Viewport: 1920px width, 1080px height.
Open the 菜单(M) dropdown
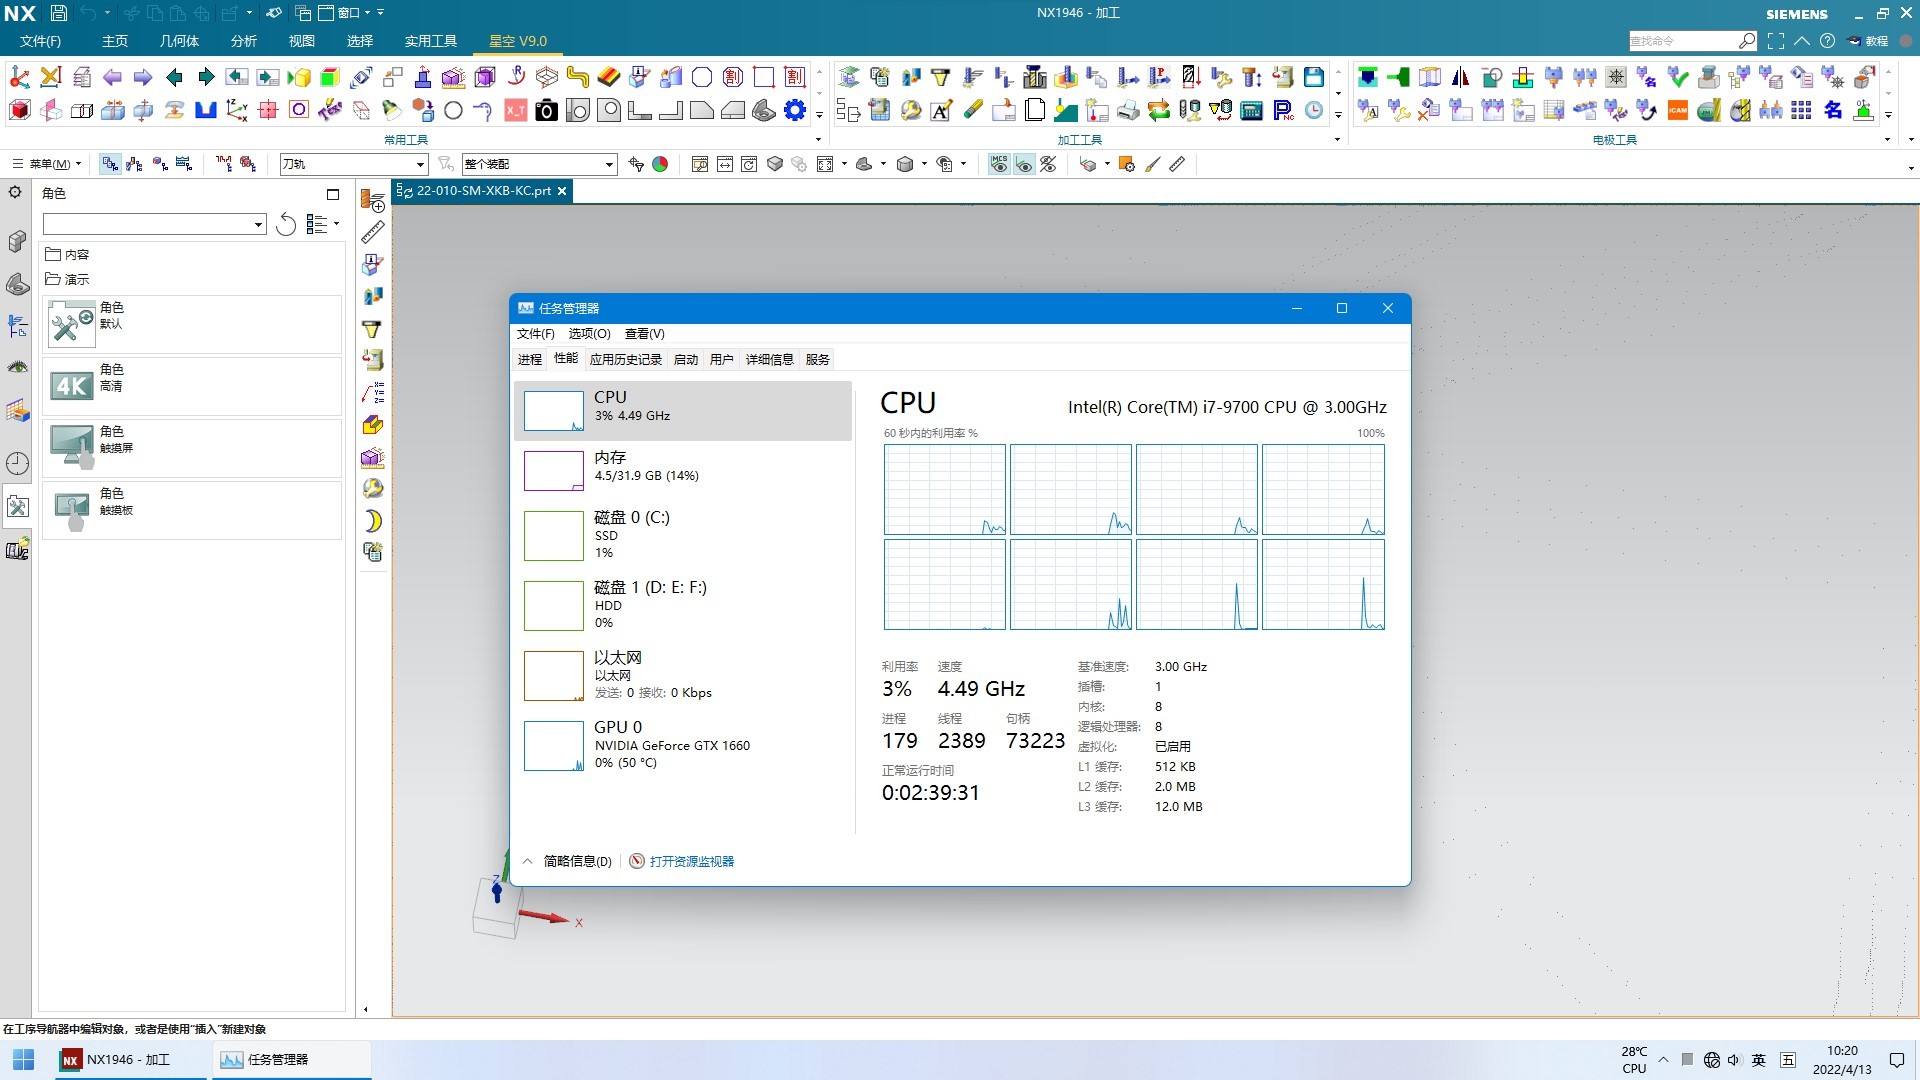(x=47, y=164)
